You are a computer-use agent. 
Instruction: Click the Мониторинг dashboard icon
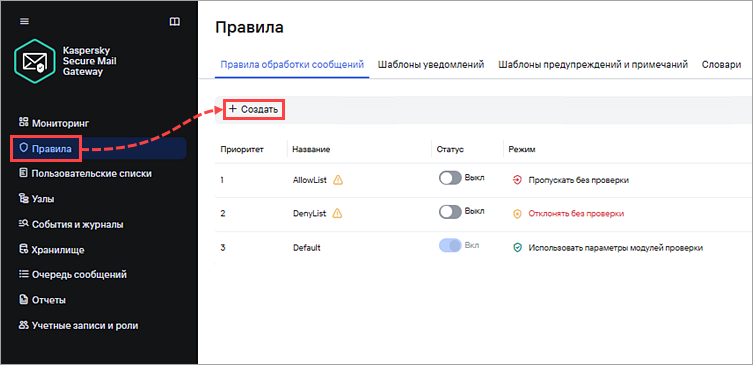click(23, 123)
